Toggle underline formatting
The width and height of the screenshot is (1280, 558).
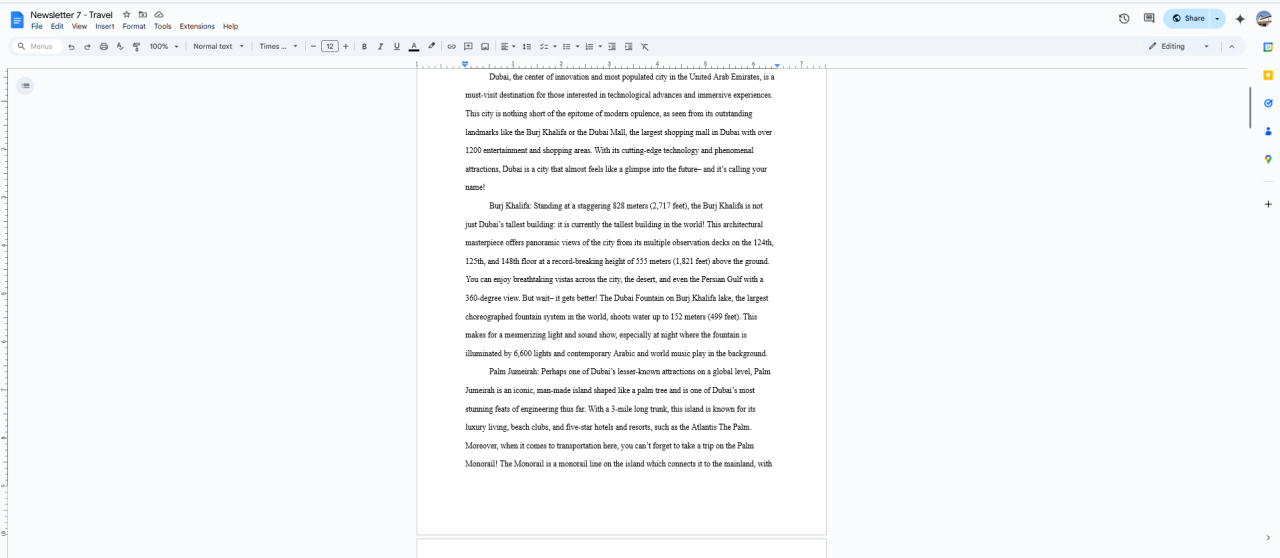[397, 47]
